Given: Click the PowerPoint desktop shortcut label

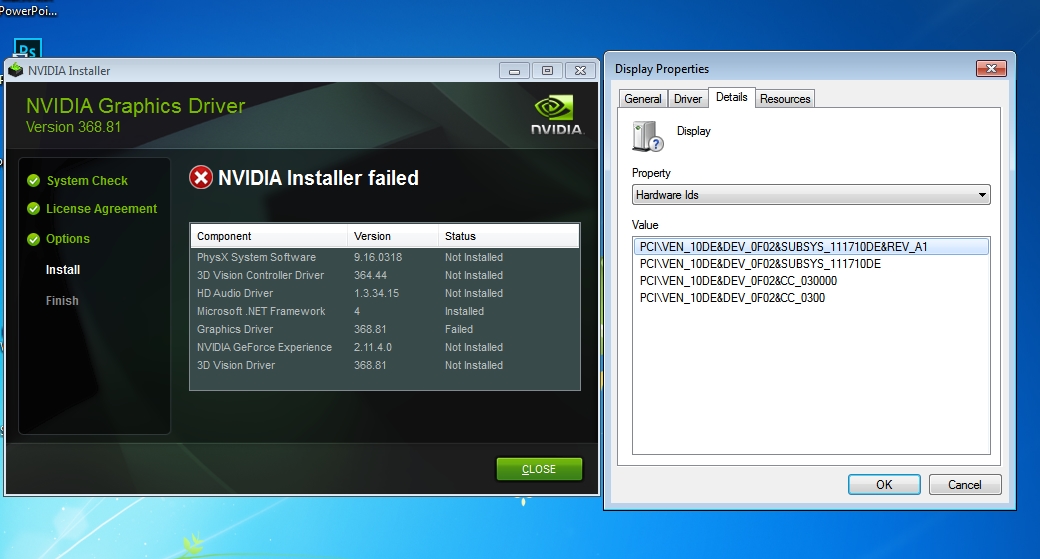Looking at the screenshot, I should (x=29, y=11).
